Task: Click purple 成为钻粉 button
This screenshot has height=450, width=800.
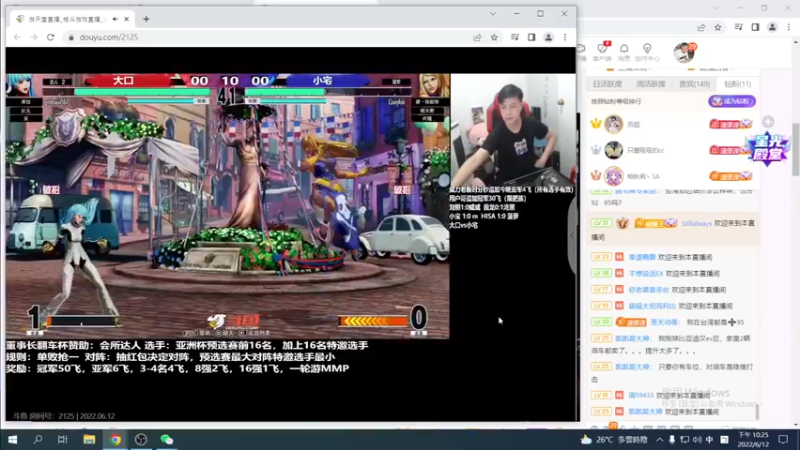Action: coord(732,101)
